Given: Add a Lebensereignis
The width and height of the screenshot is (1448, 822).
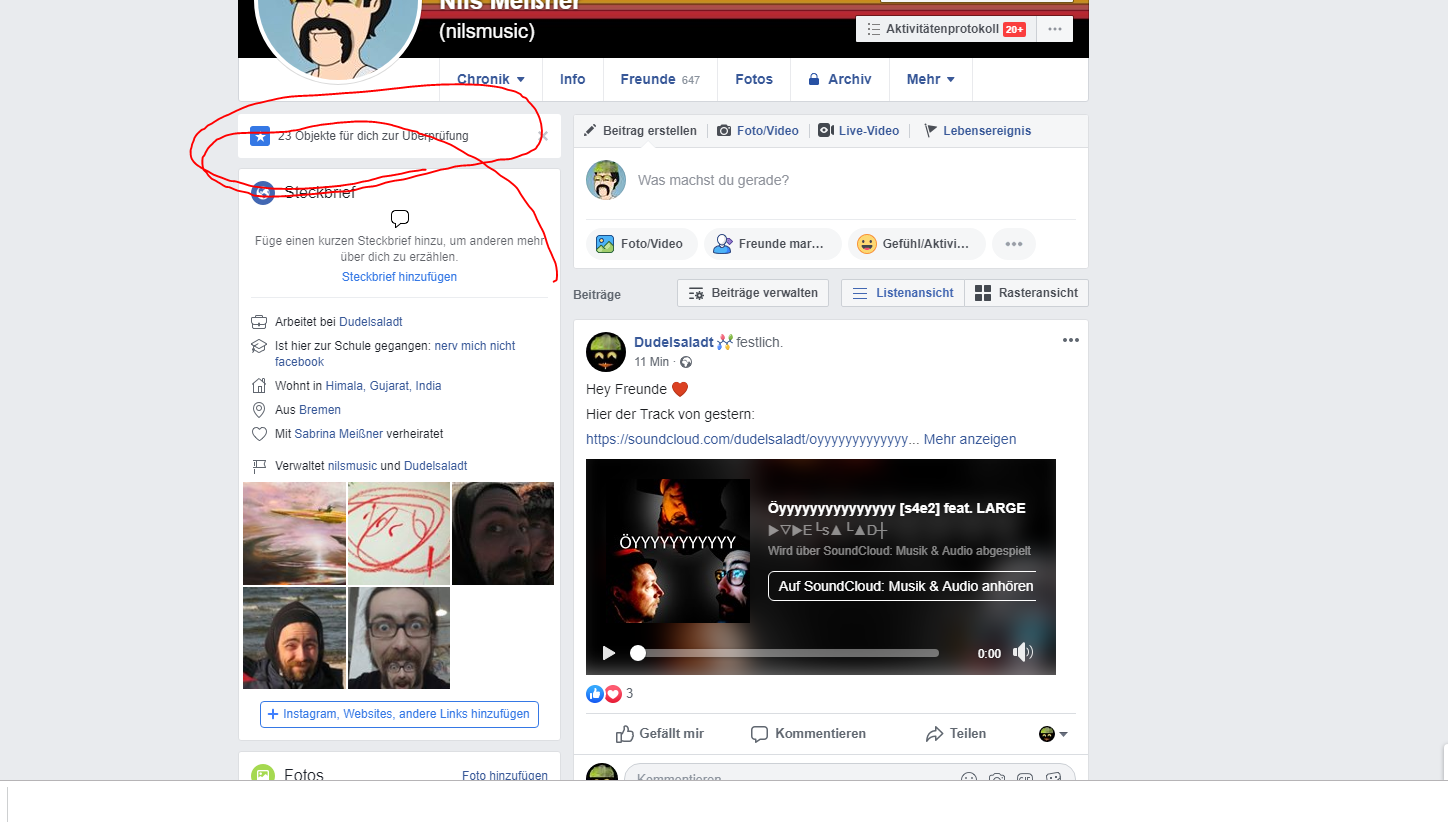Looking at the screenshot, I should click(976, 131).
